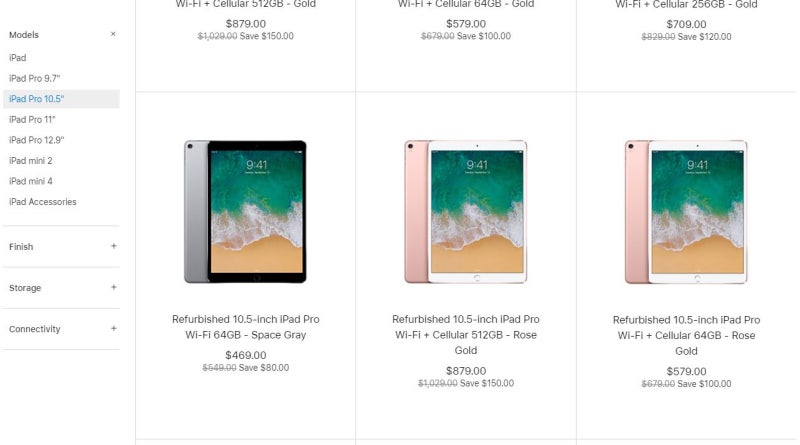Screen dimensions: 800x445
Task: Open the iPad Accessories category
Action: click(42, 202)
